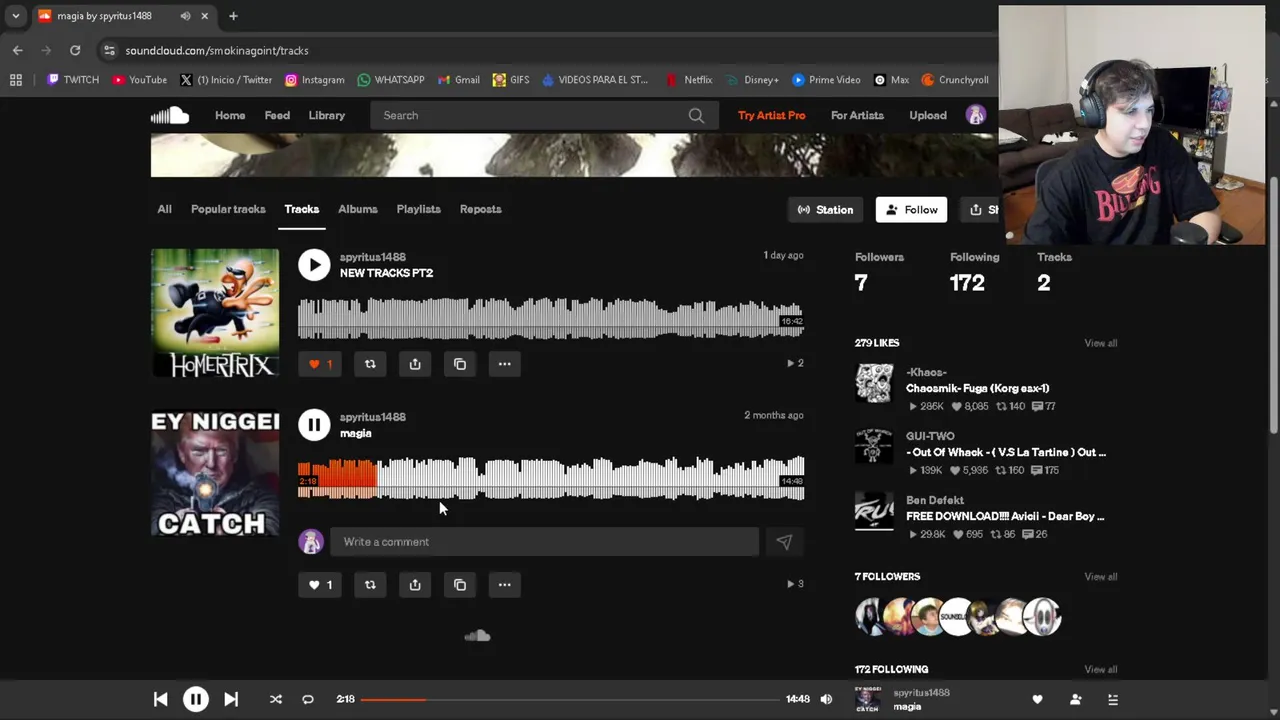Like the magia track
The height and width of the screenshot is (720, 1280).
coord(320,585)
